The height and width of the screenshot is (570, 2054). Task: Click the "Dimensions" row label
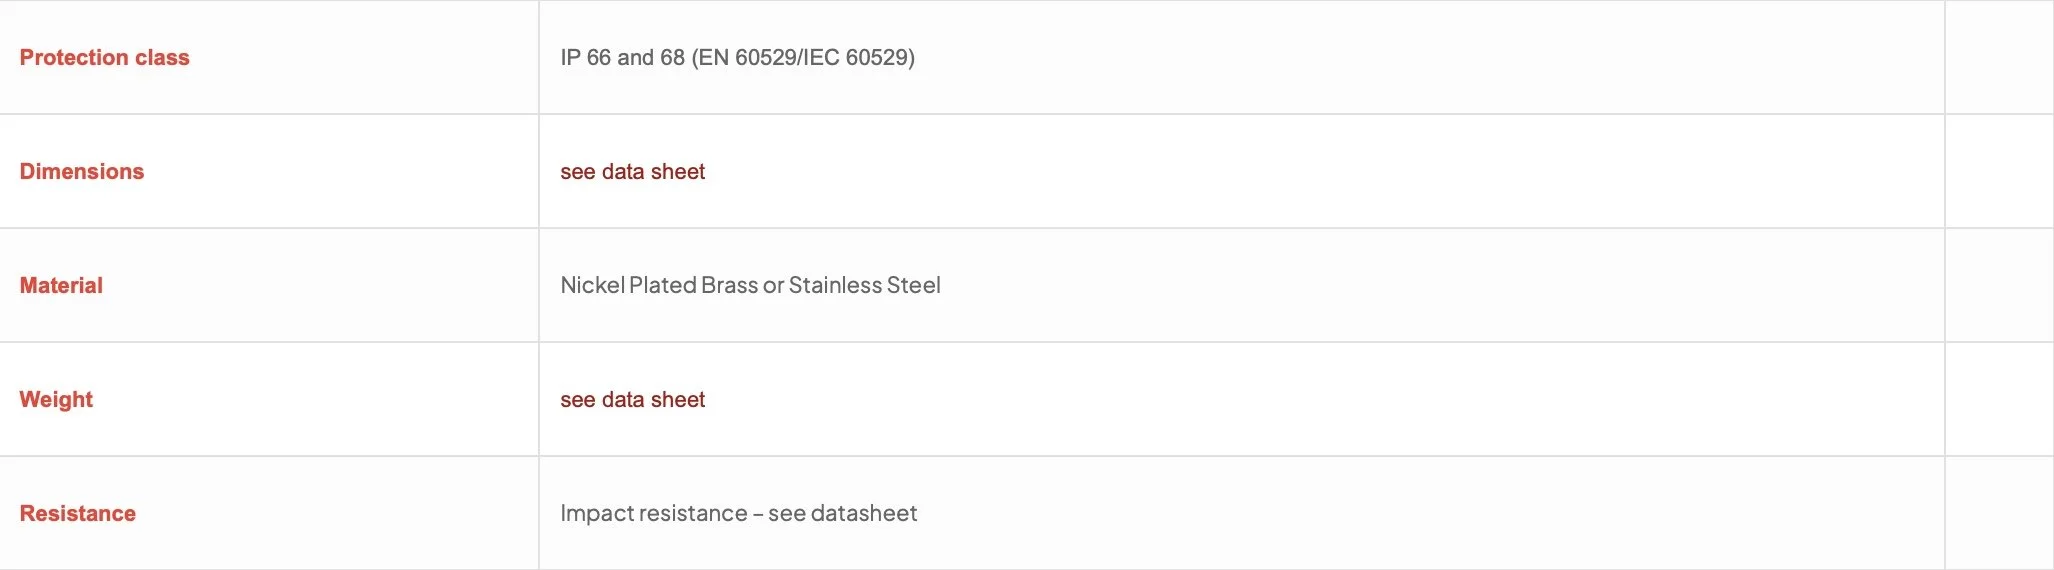(x=82, y=172)
